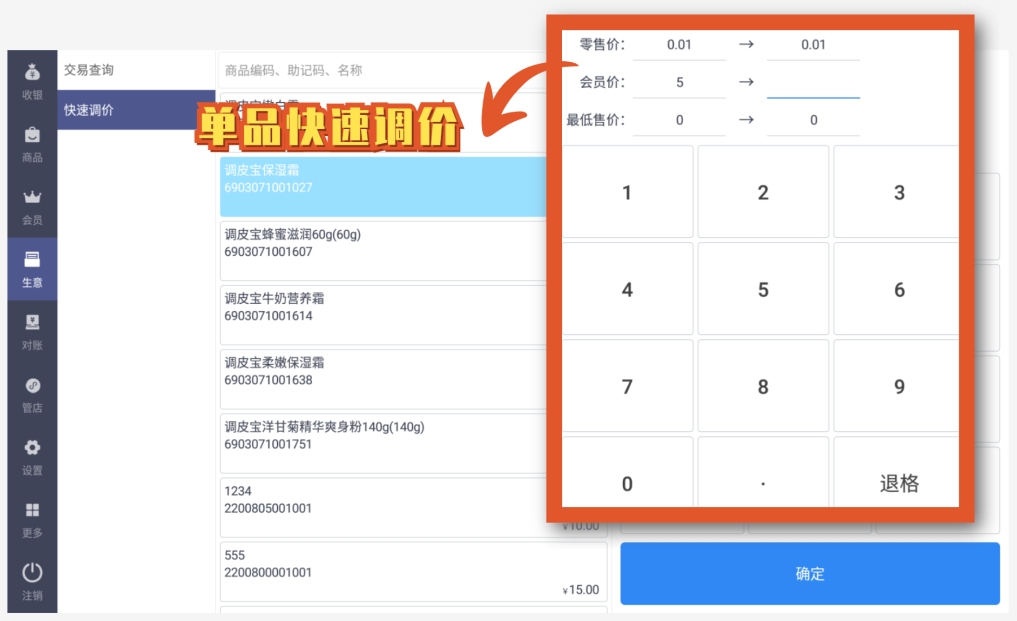Click the new 最低售价 value field

[x=813, y=120]
